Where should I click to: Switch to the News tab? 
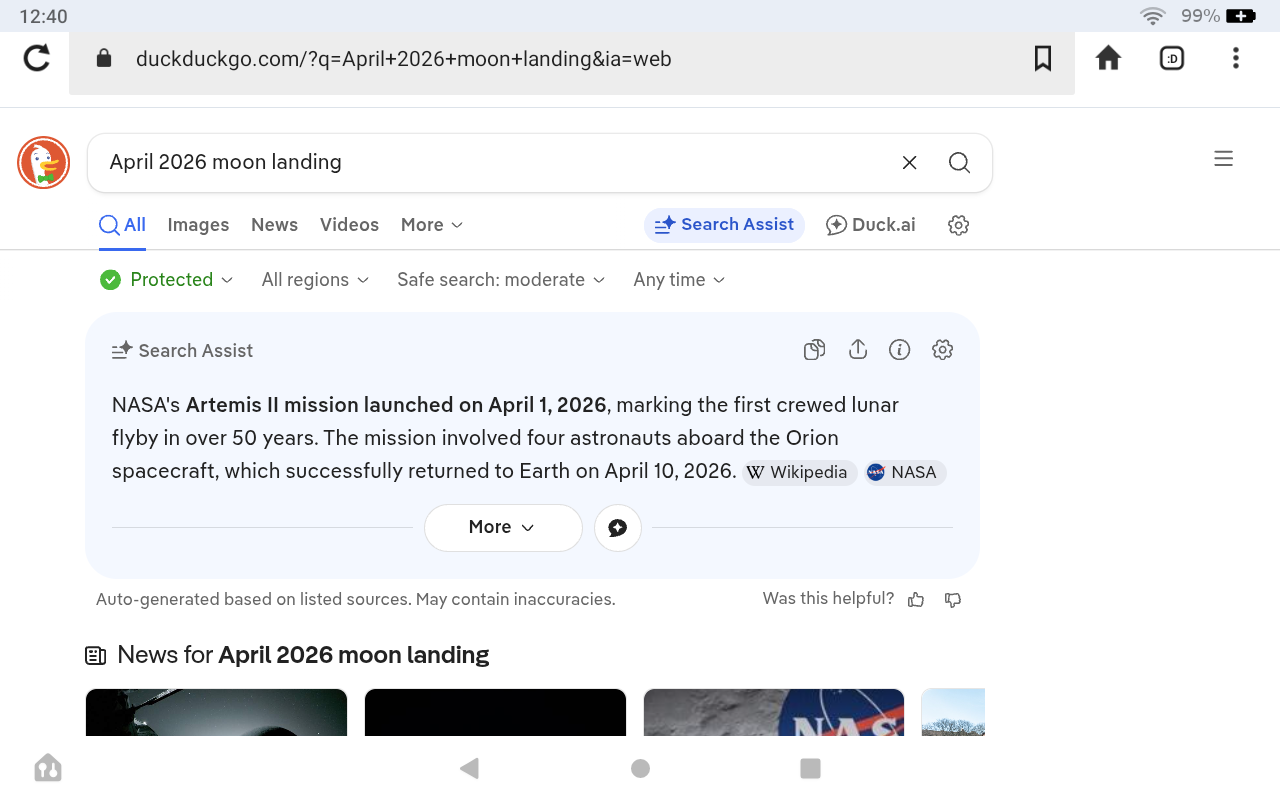tap(274, 225)
